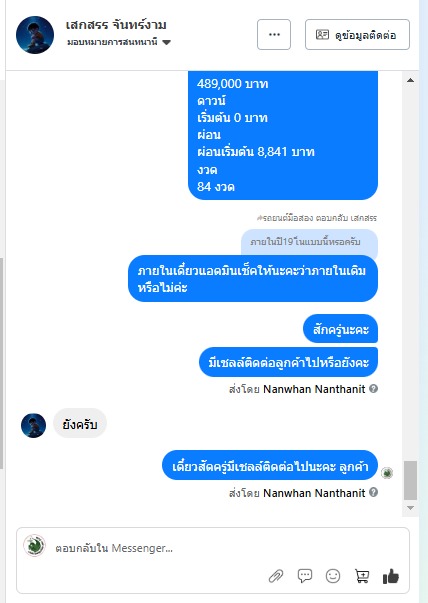Attach a file with the paperclip icon
The width and height of the screenshot is (428, 603).
click(276, 576)
